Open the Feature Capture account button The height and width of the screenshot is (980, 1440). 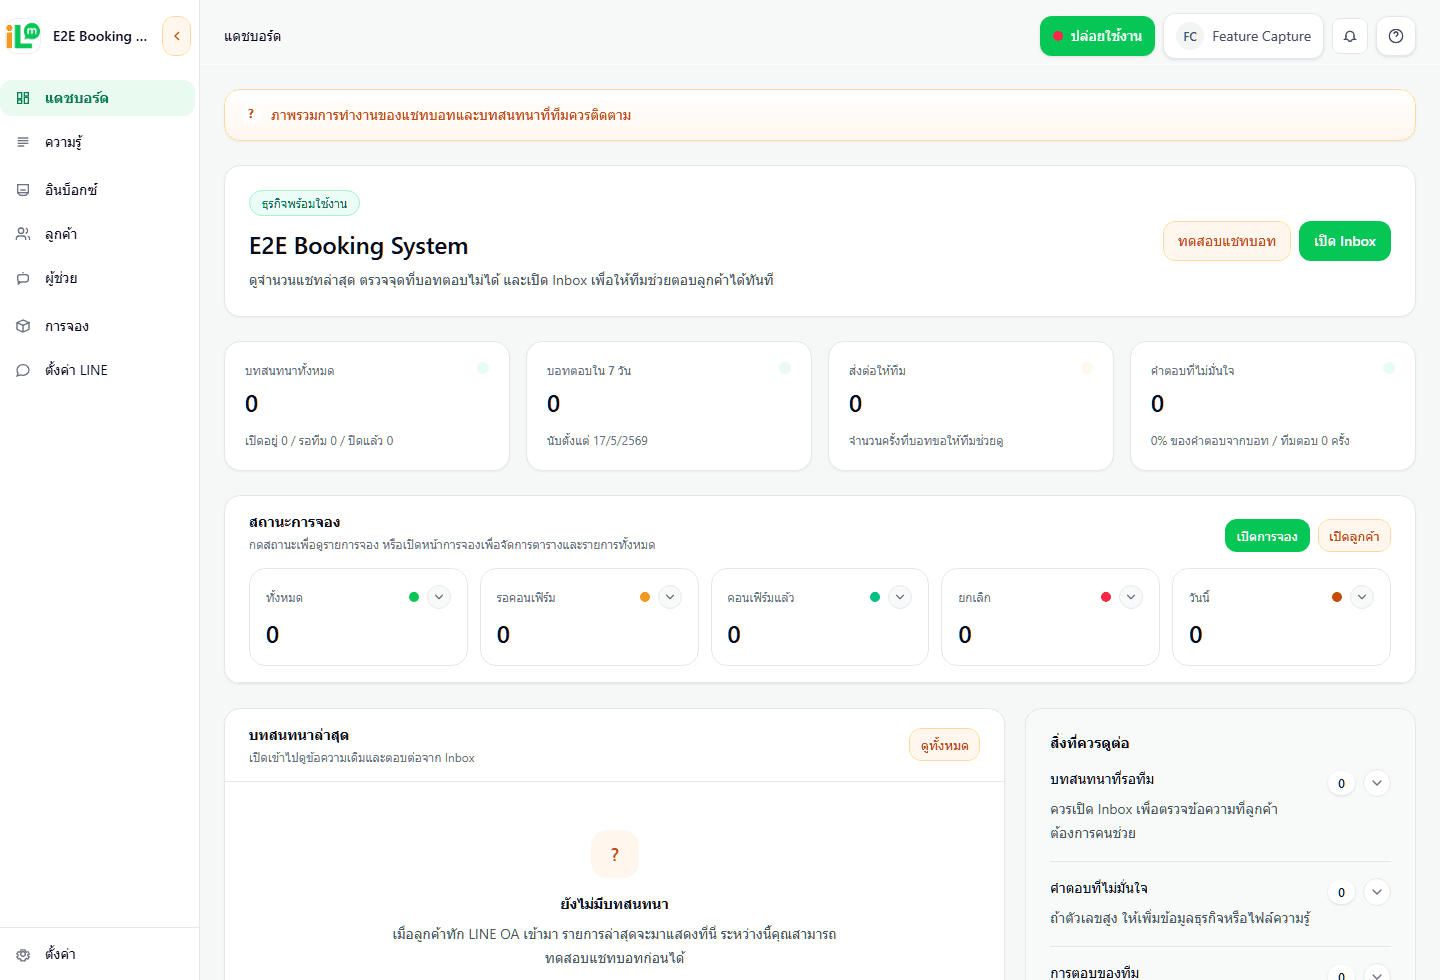[x=1243, y=36]
